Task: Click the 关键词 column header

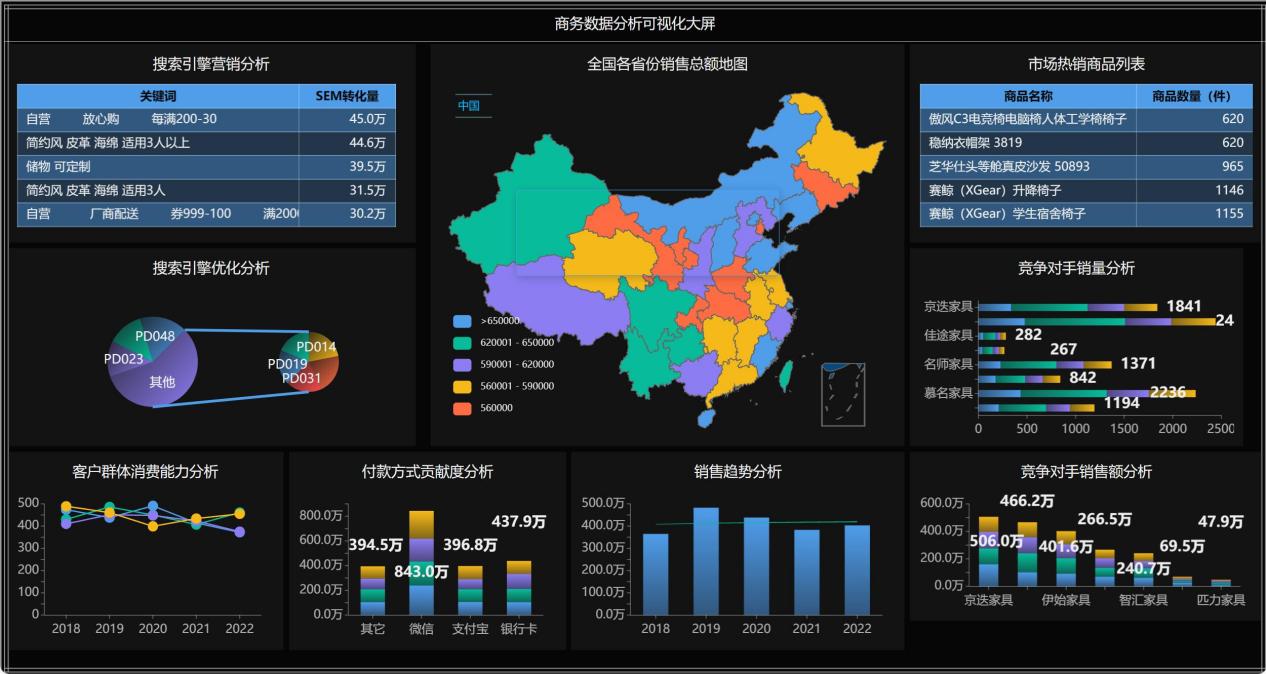Action: pos(158,96)
